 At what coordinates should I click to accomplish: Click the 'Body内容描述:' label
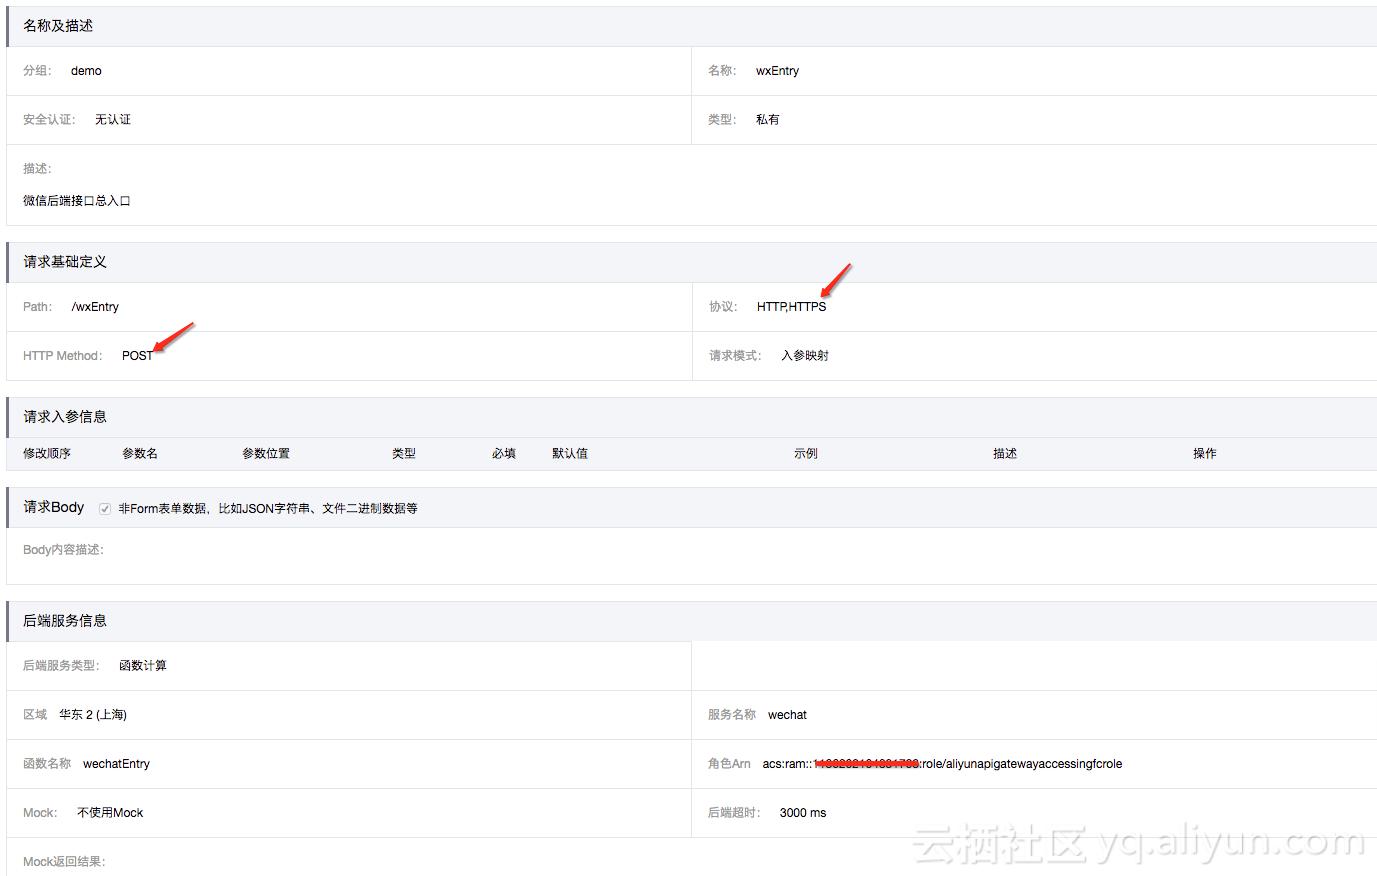pos(63,550)
